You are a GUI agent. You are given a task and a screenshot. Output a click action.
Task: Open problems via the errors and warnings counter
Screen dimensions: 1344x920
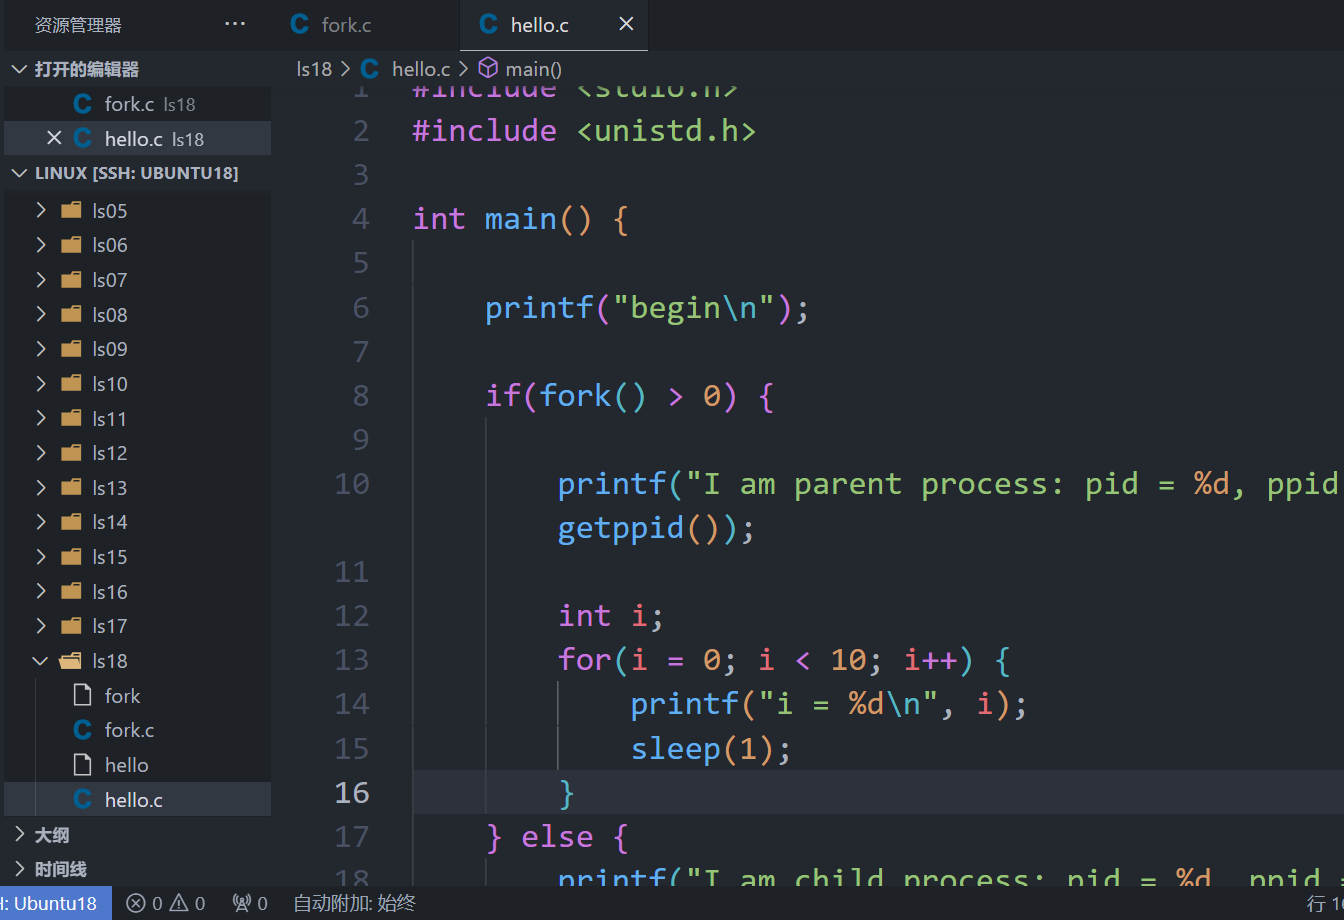pyautogui.click(x=166, y=903)
